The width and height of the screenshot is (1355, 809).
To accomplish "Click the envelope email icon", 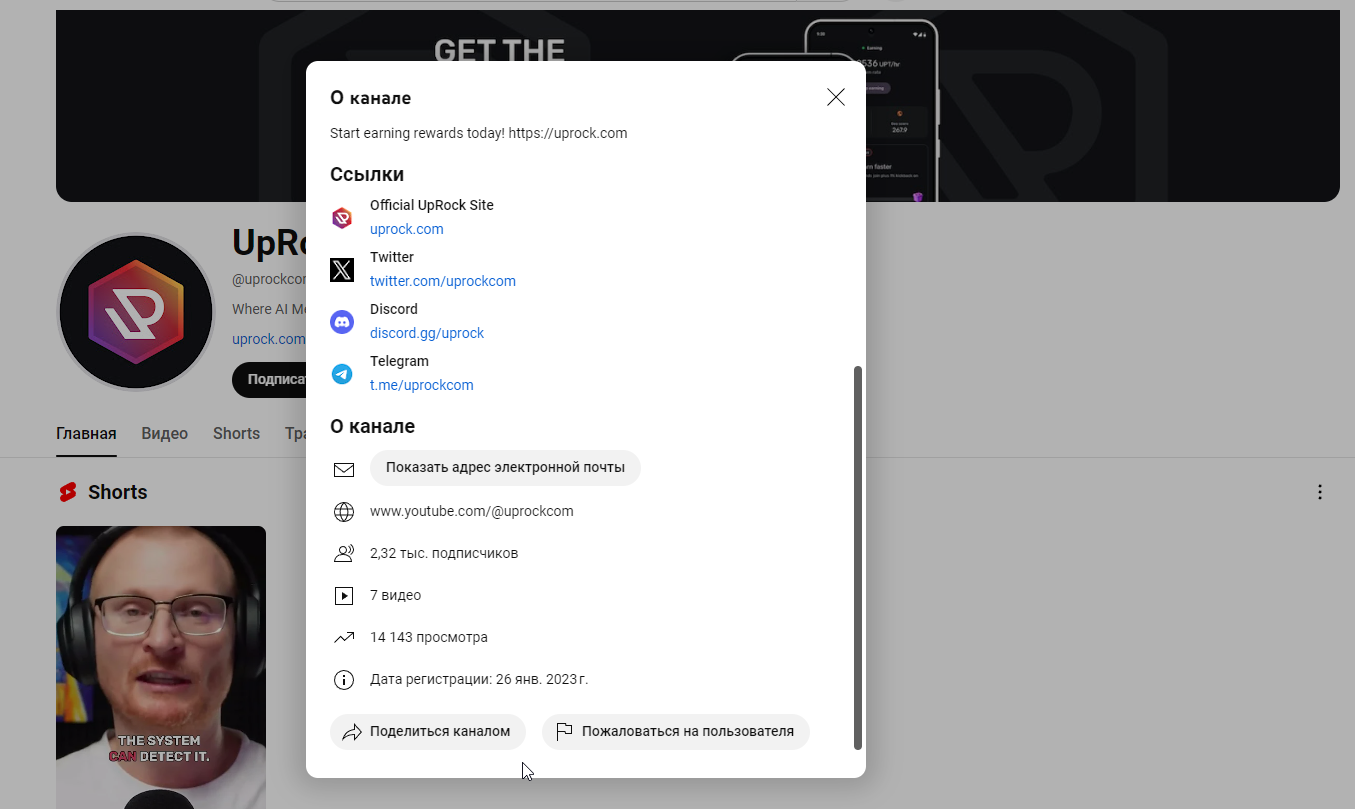I will point(344,469).
